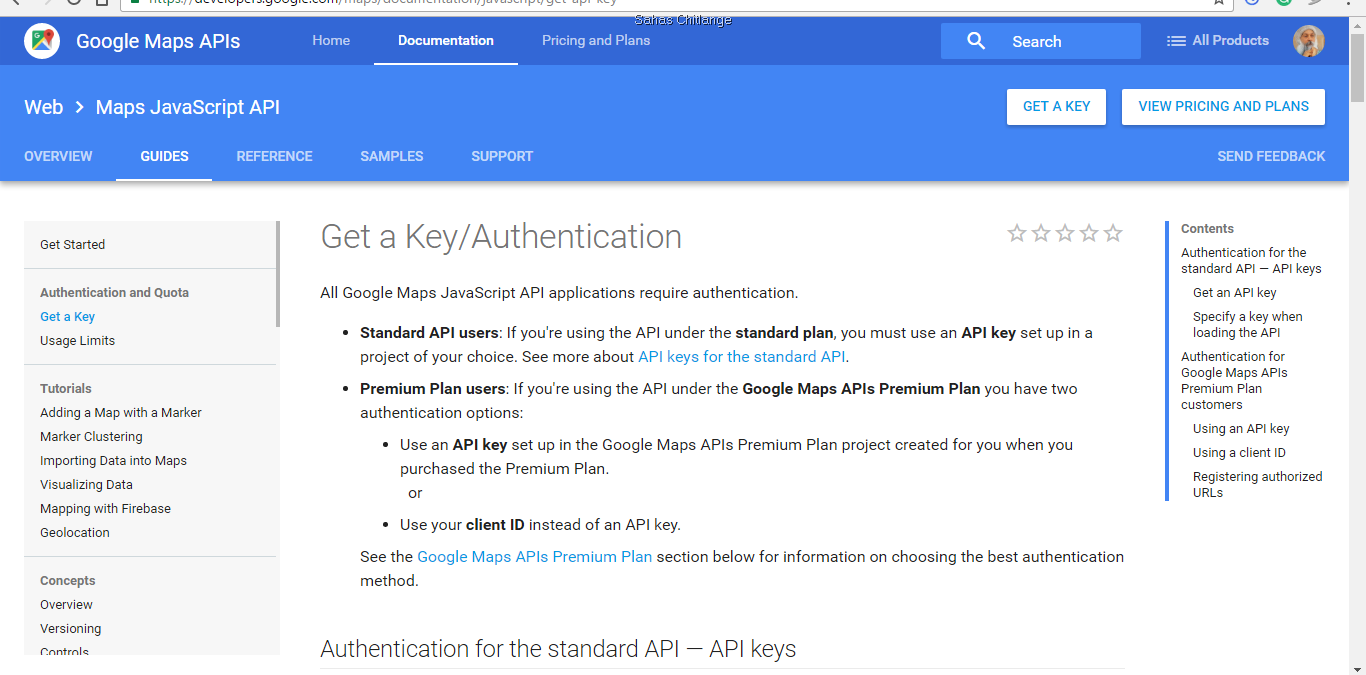This screenshot has height=675, width=1366.
Task: Jump to Using a client ID section
Action: pyautogui.click(x=1239, y=453)
